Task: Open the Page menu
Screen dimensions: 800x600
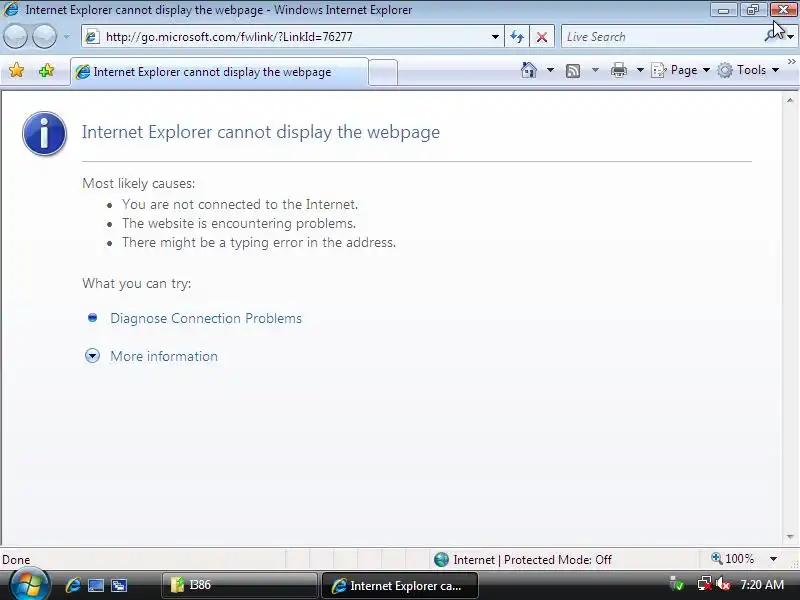Action: (x=681, y=70)
